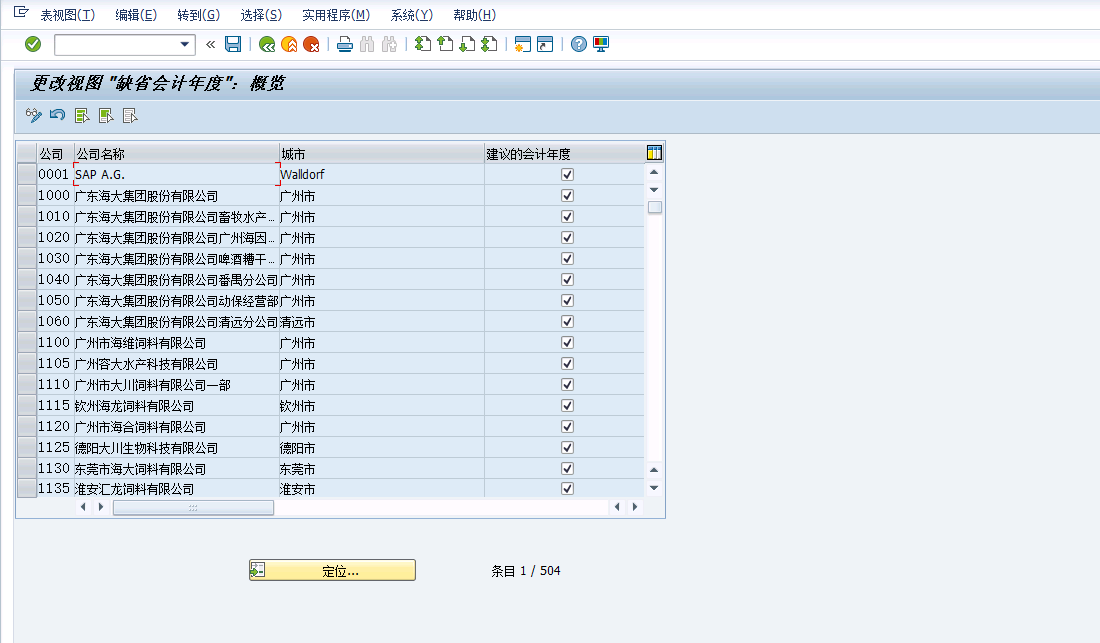
Task: Toggle the checkbox for company 1020
Action: tap(568, 238)
